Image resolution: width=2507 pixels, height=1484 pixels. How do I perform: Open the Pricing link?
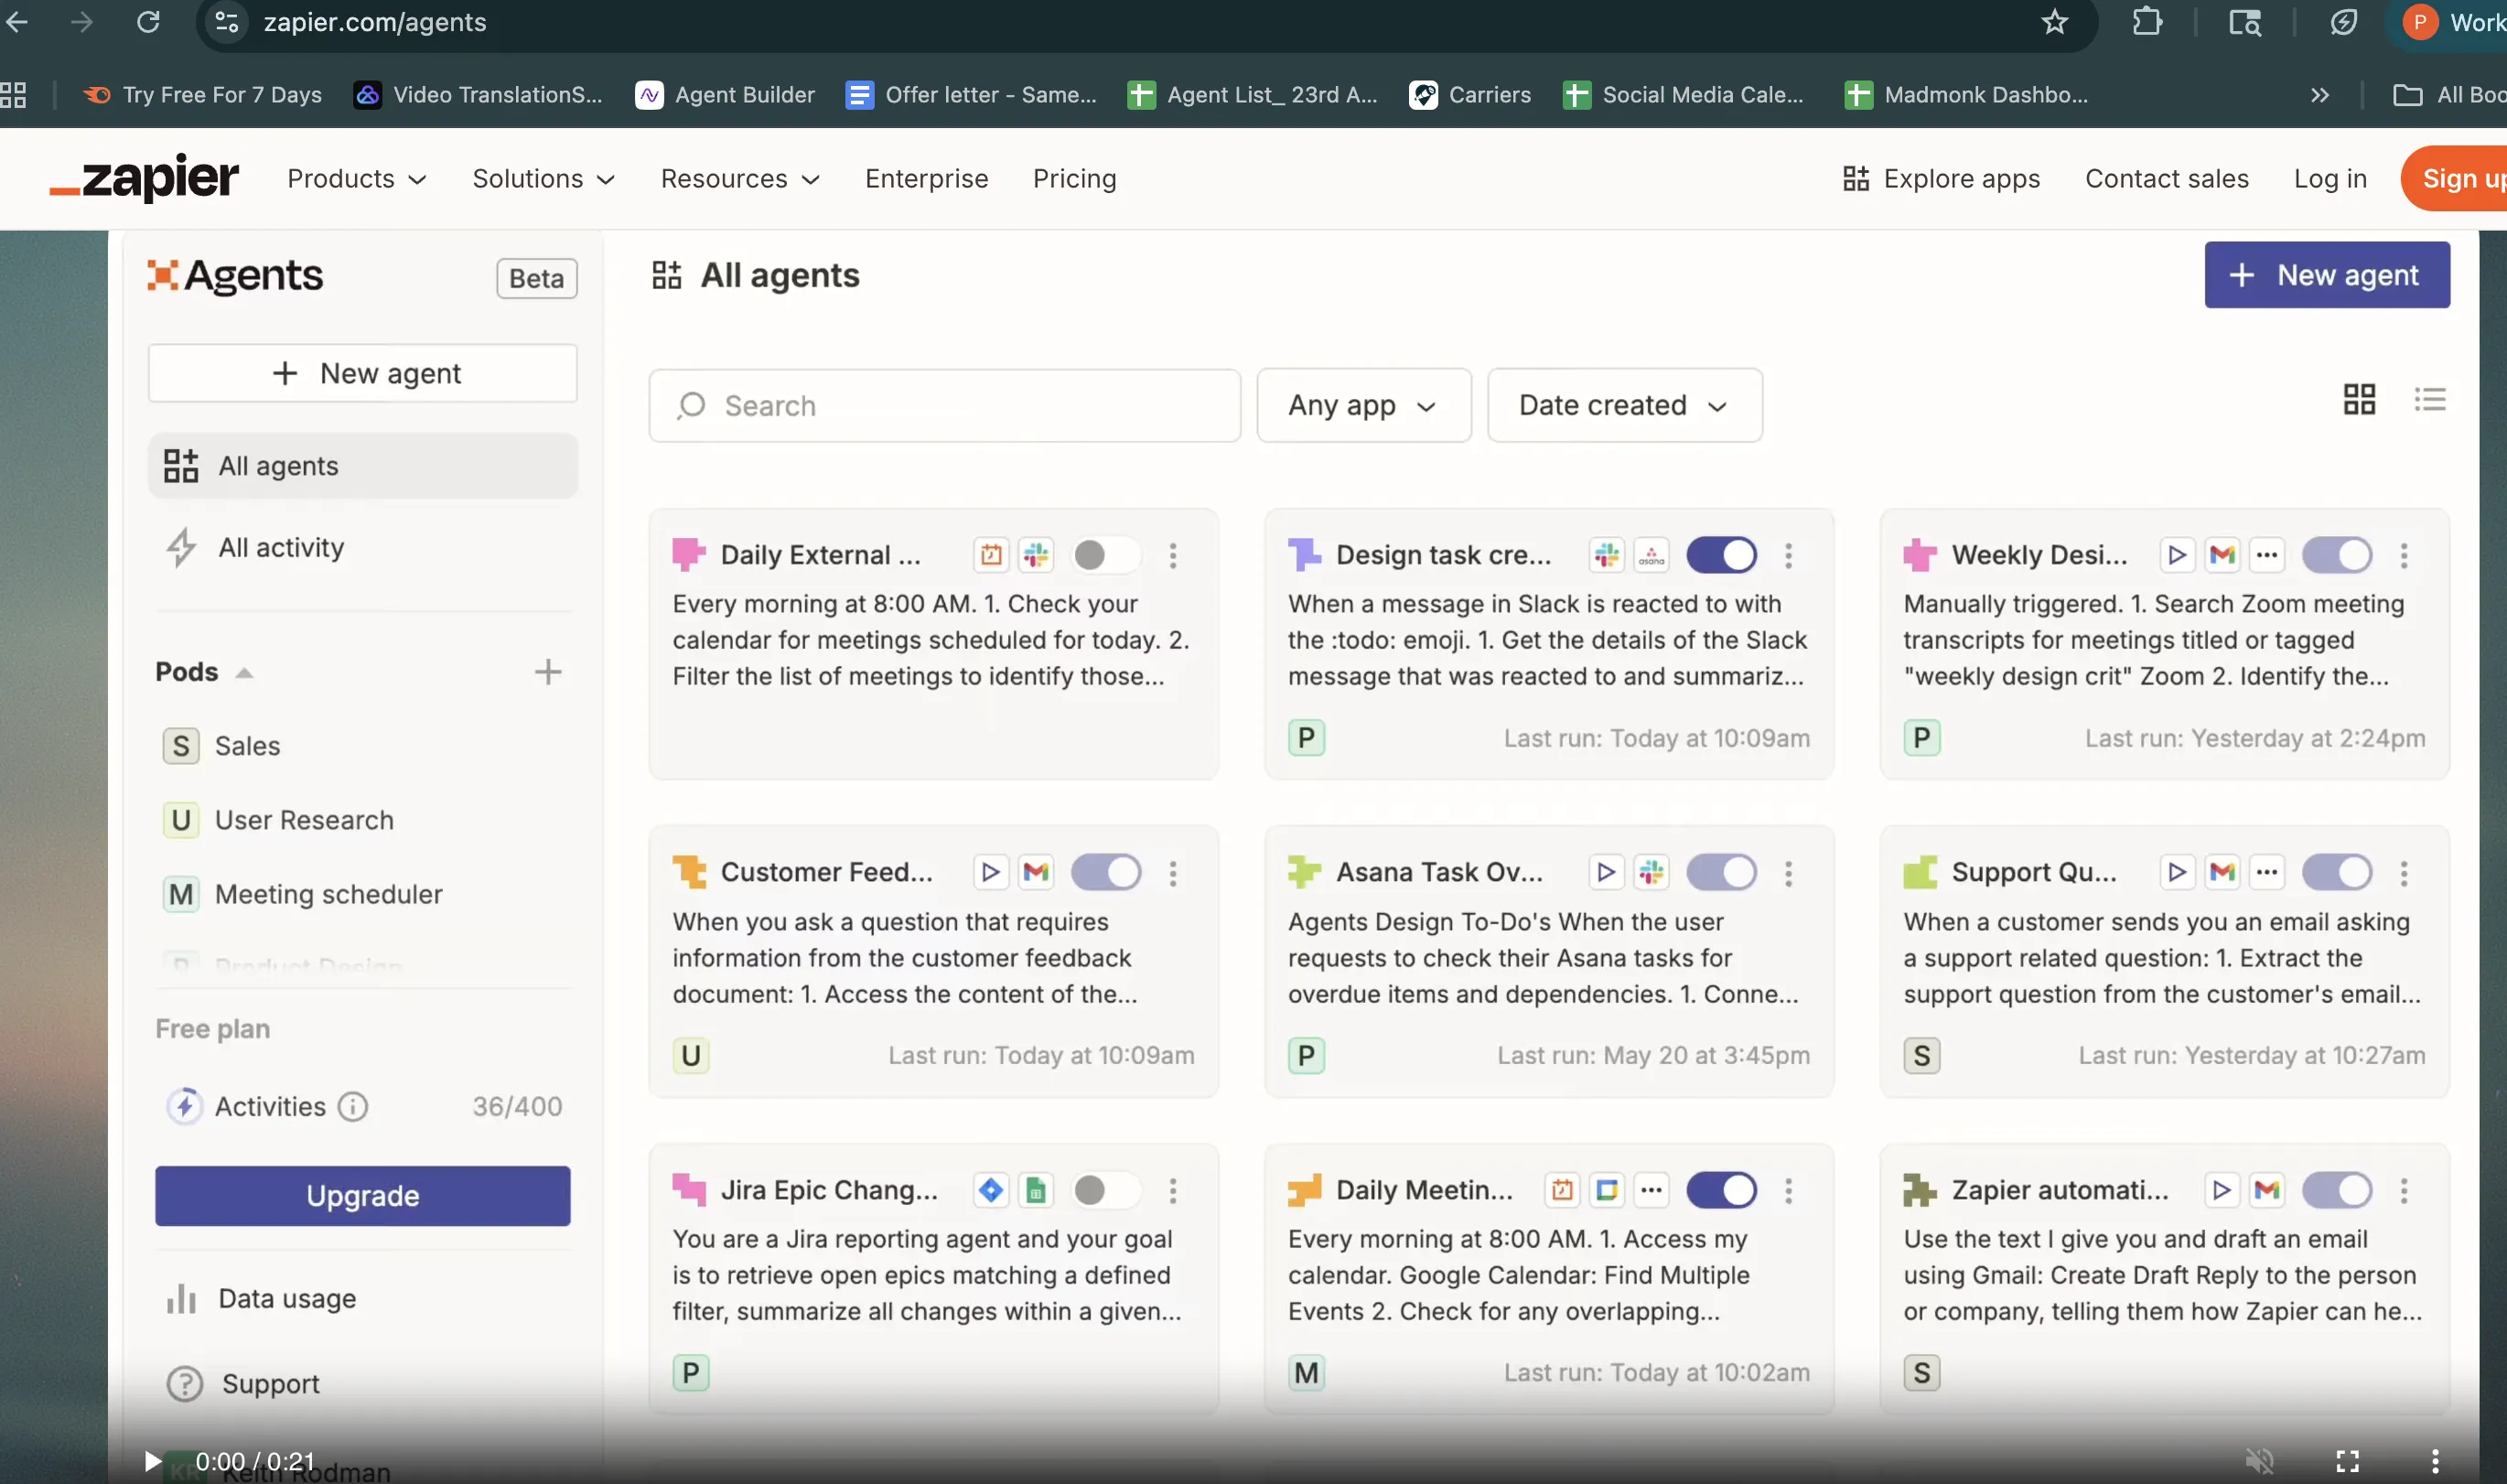tap(1074, 179)
